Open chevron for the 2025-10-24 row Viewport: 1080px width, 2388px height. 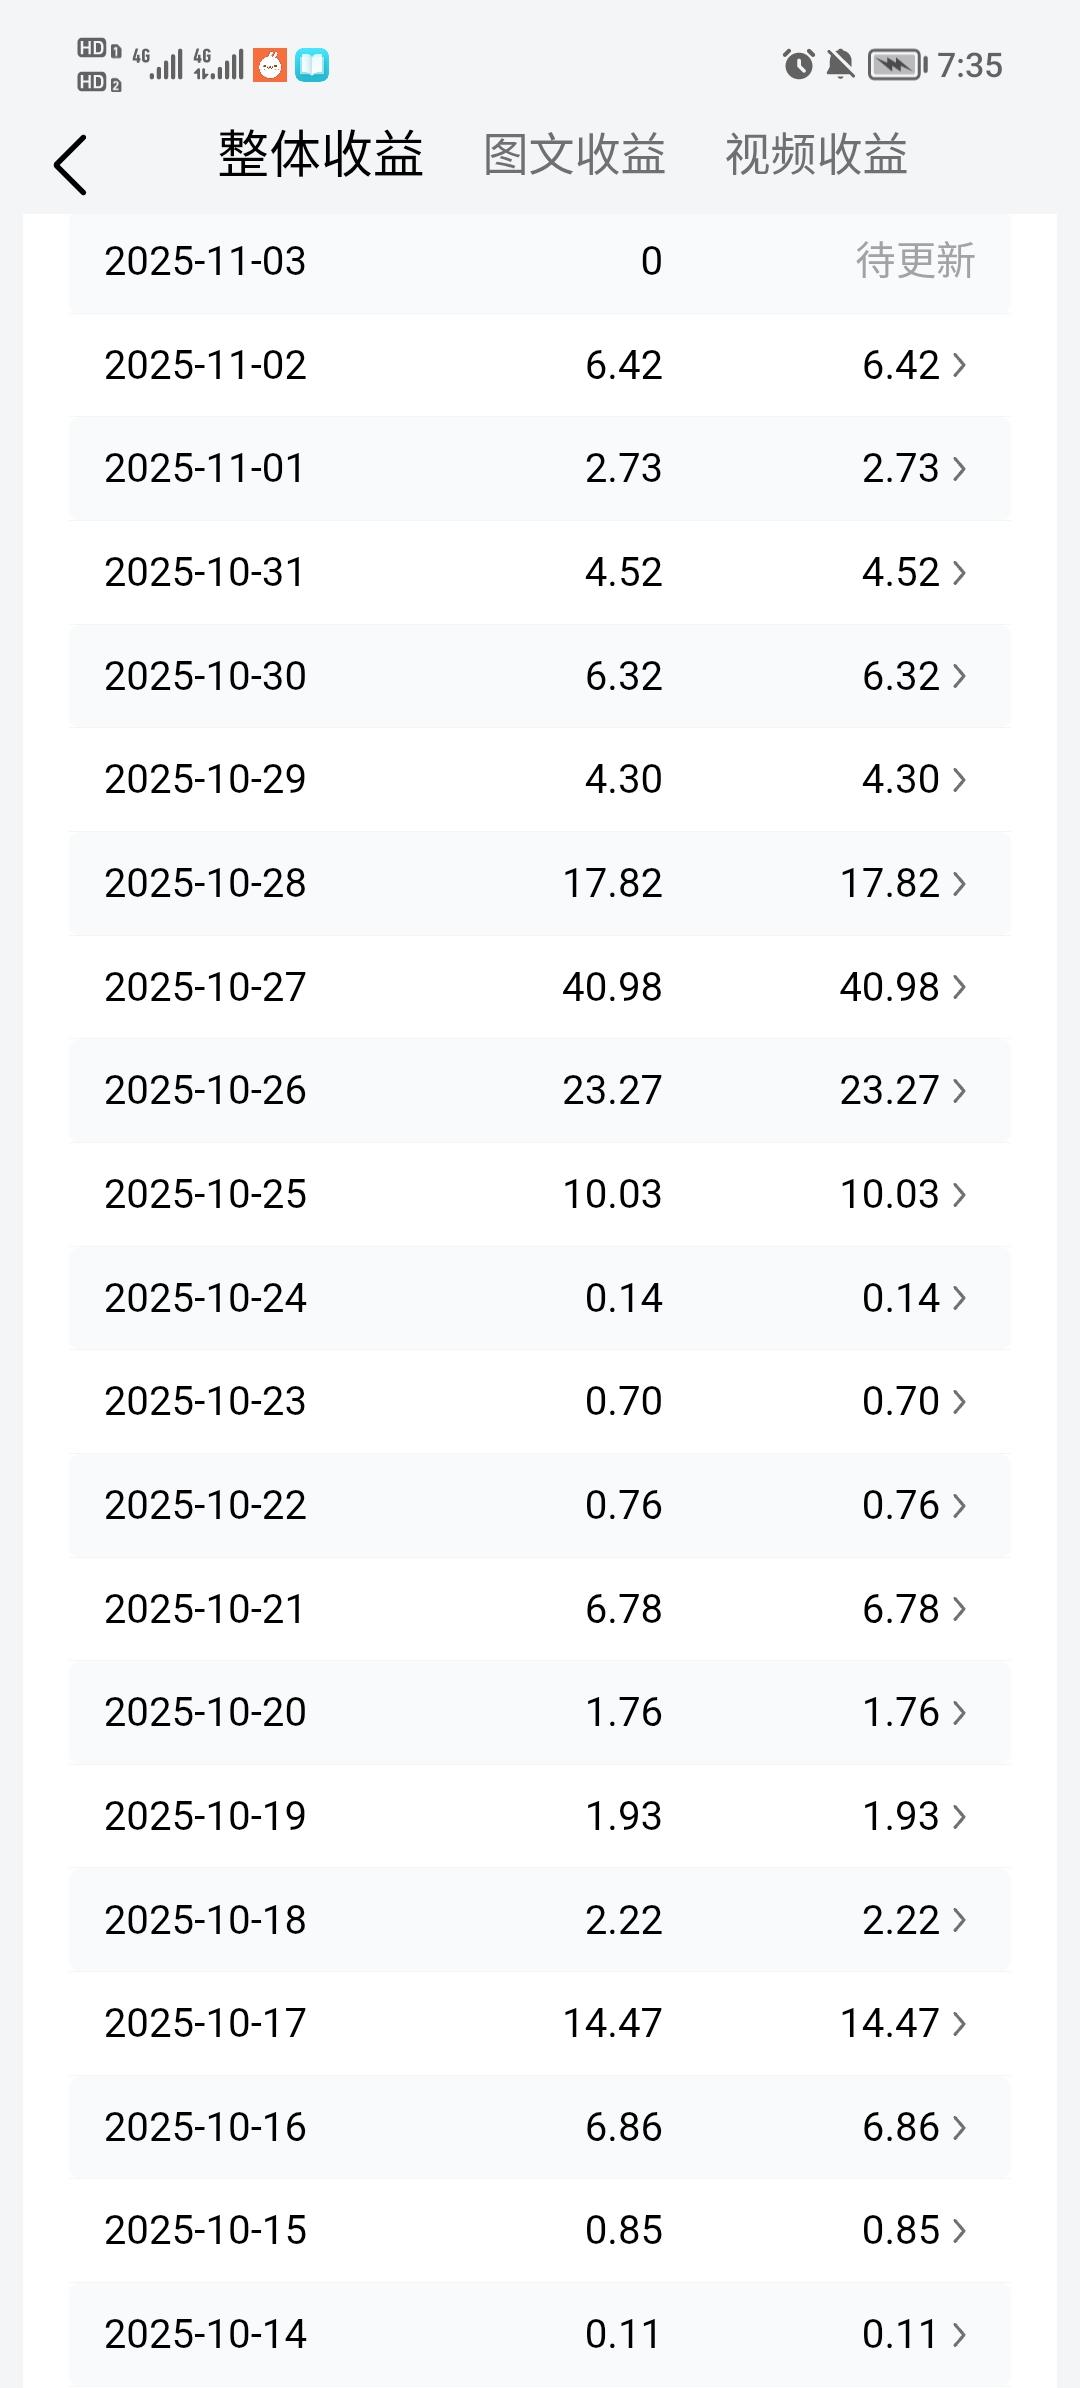point(959,1298)
